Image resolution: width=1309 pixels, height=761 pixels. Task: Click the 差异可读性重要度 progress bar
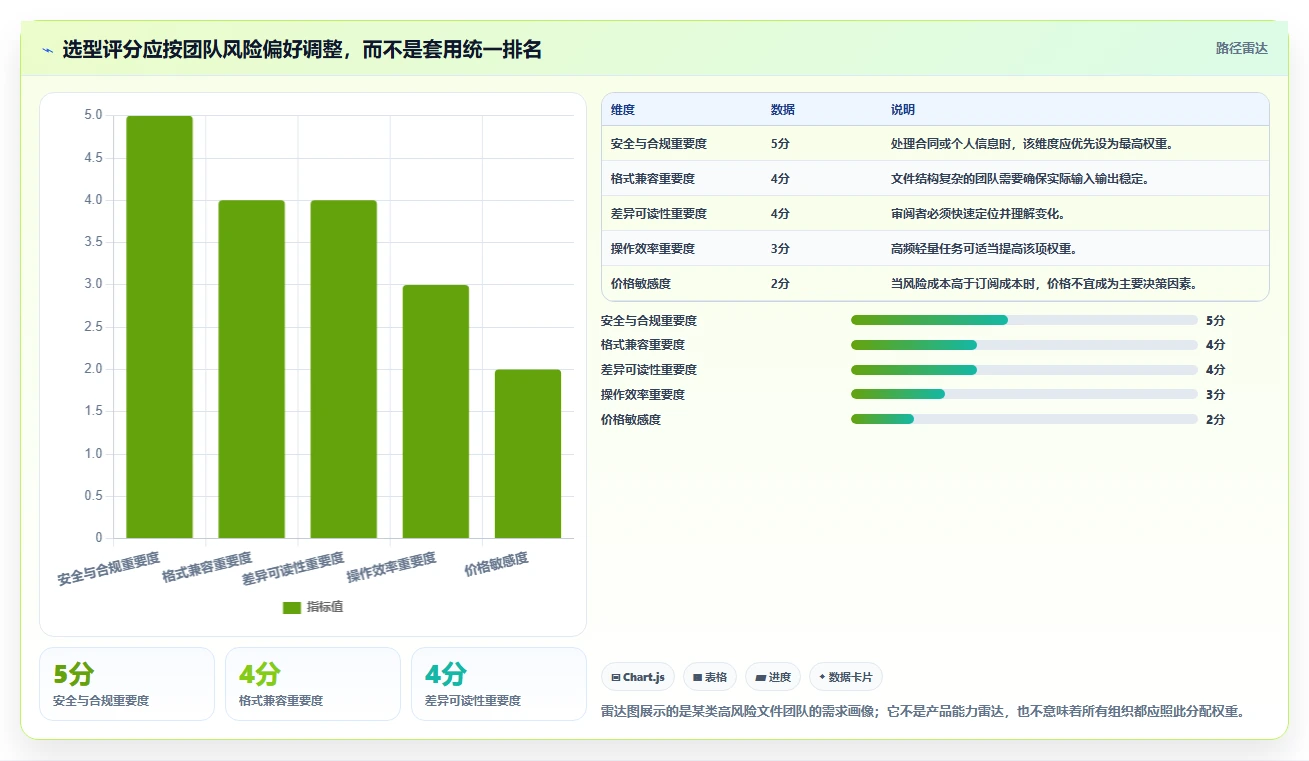coord(1024,370)
